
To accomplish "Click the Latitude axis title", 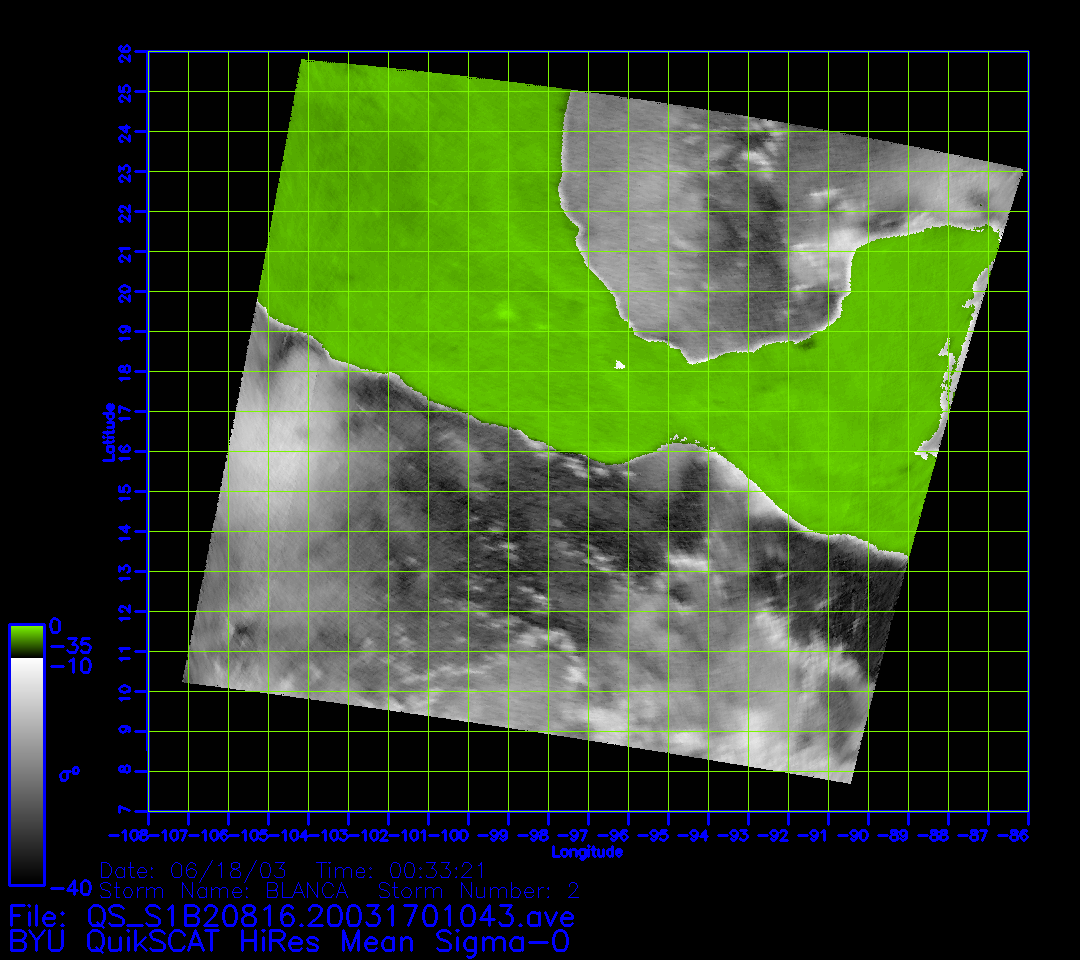I will 106,431.
